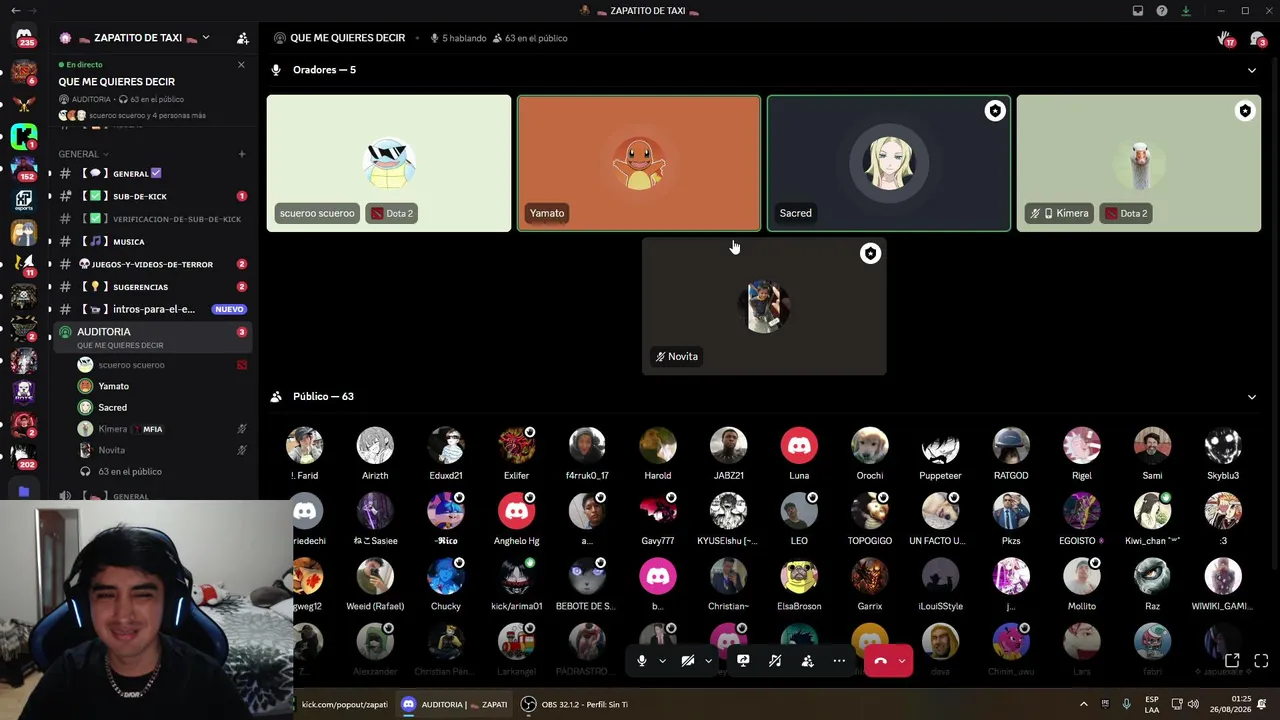
Task: Pop out the stage window
Action: (1232, 661)
